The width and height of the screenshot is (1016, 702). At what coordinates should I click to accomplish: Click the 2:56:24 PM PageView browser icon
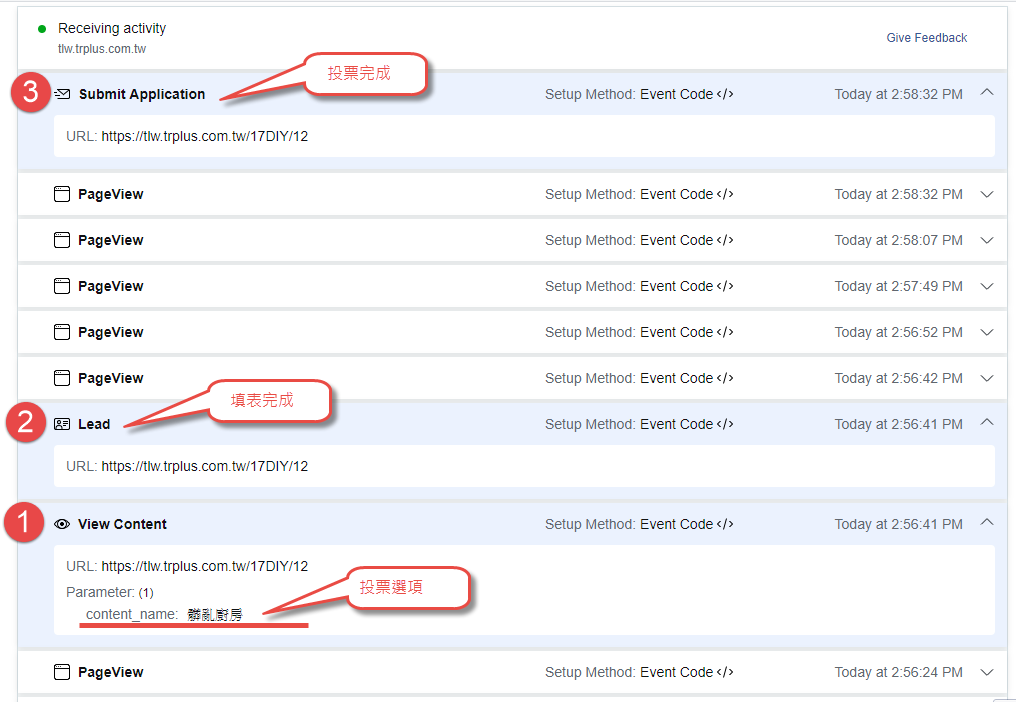(x=62, y=672)
